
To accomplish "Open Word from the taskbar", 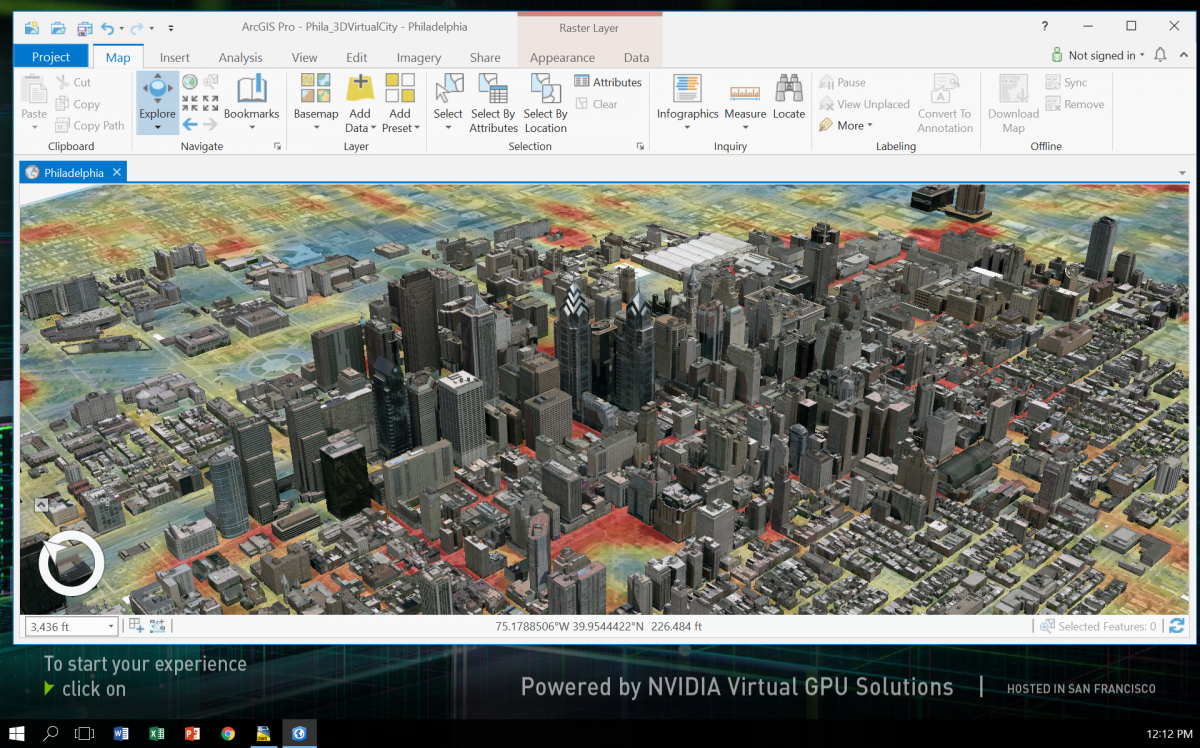I will pos(121,733).
